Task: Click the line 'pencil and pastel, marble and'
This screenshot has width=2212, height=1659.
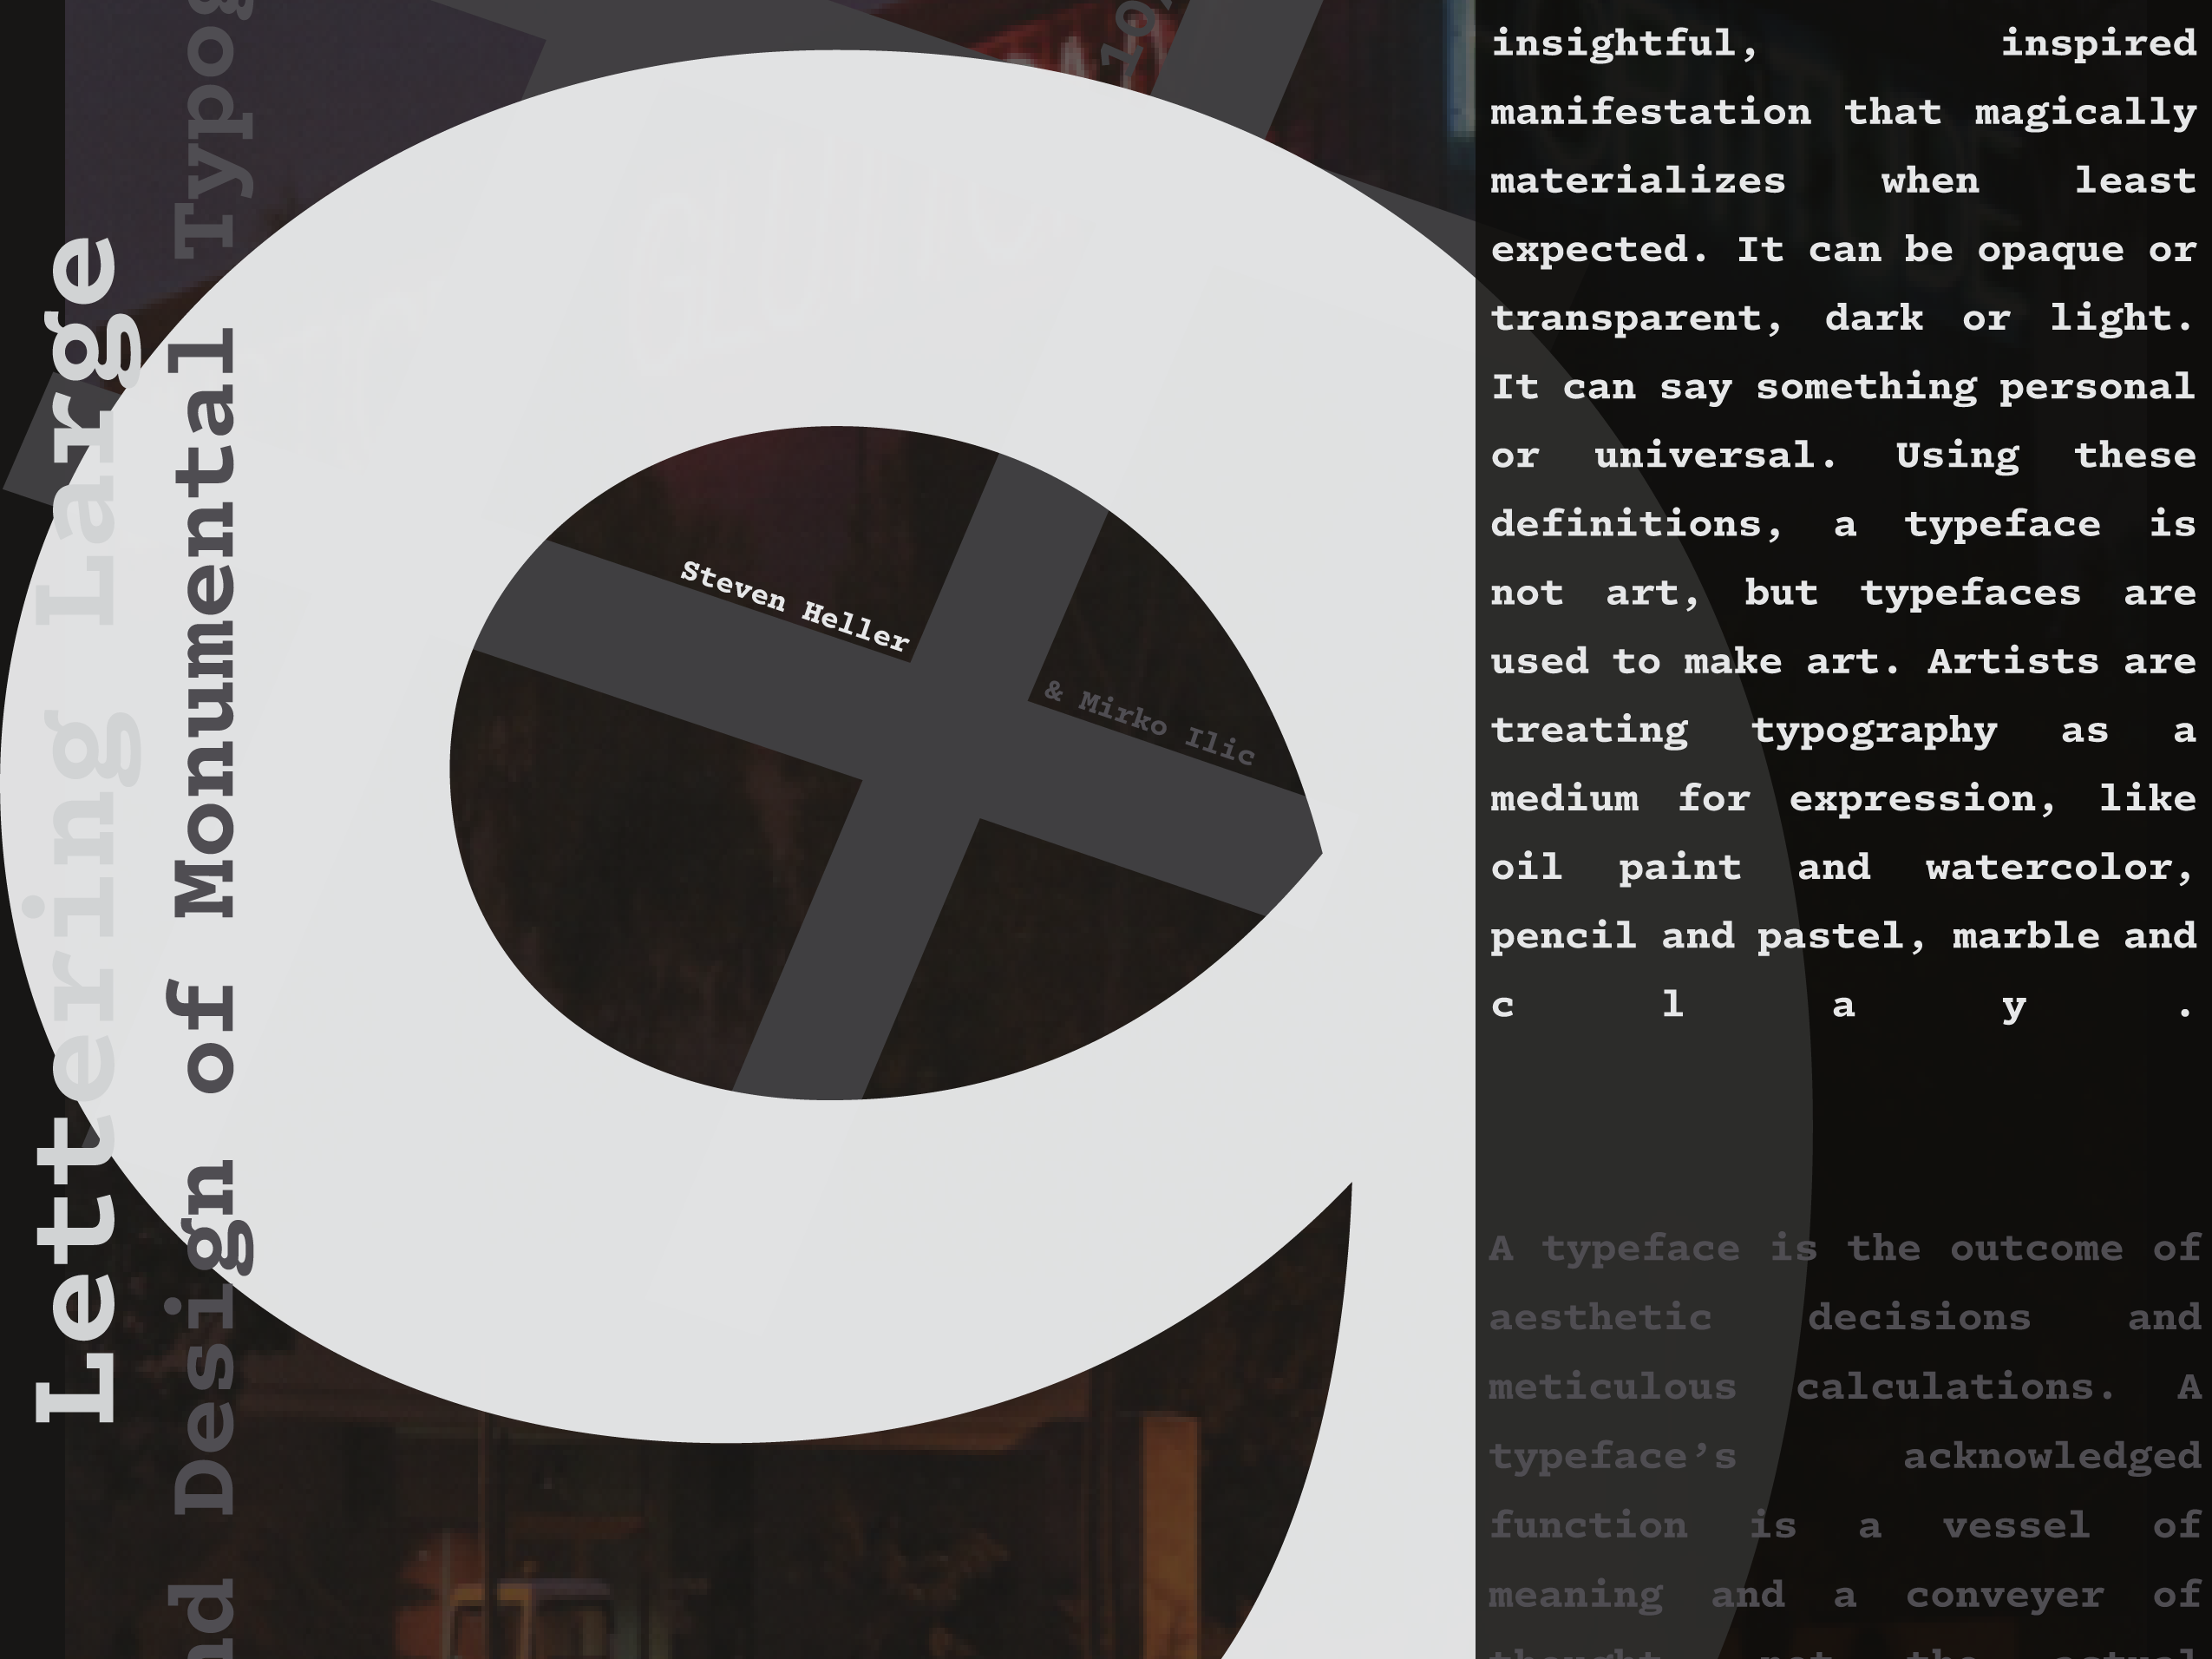Action: coord(1843,937)
